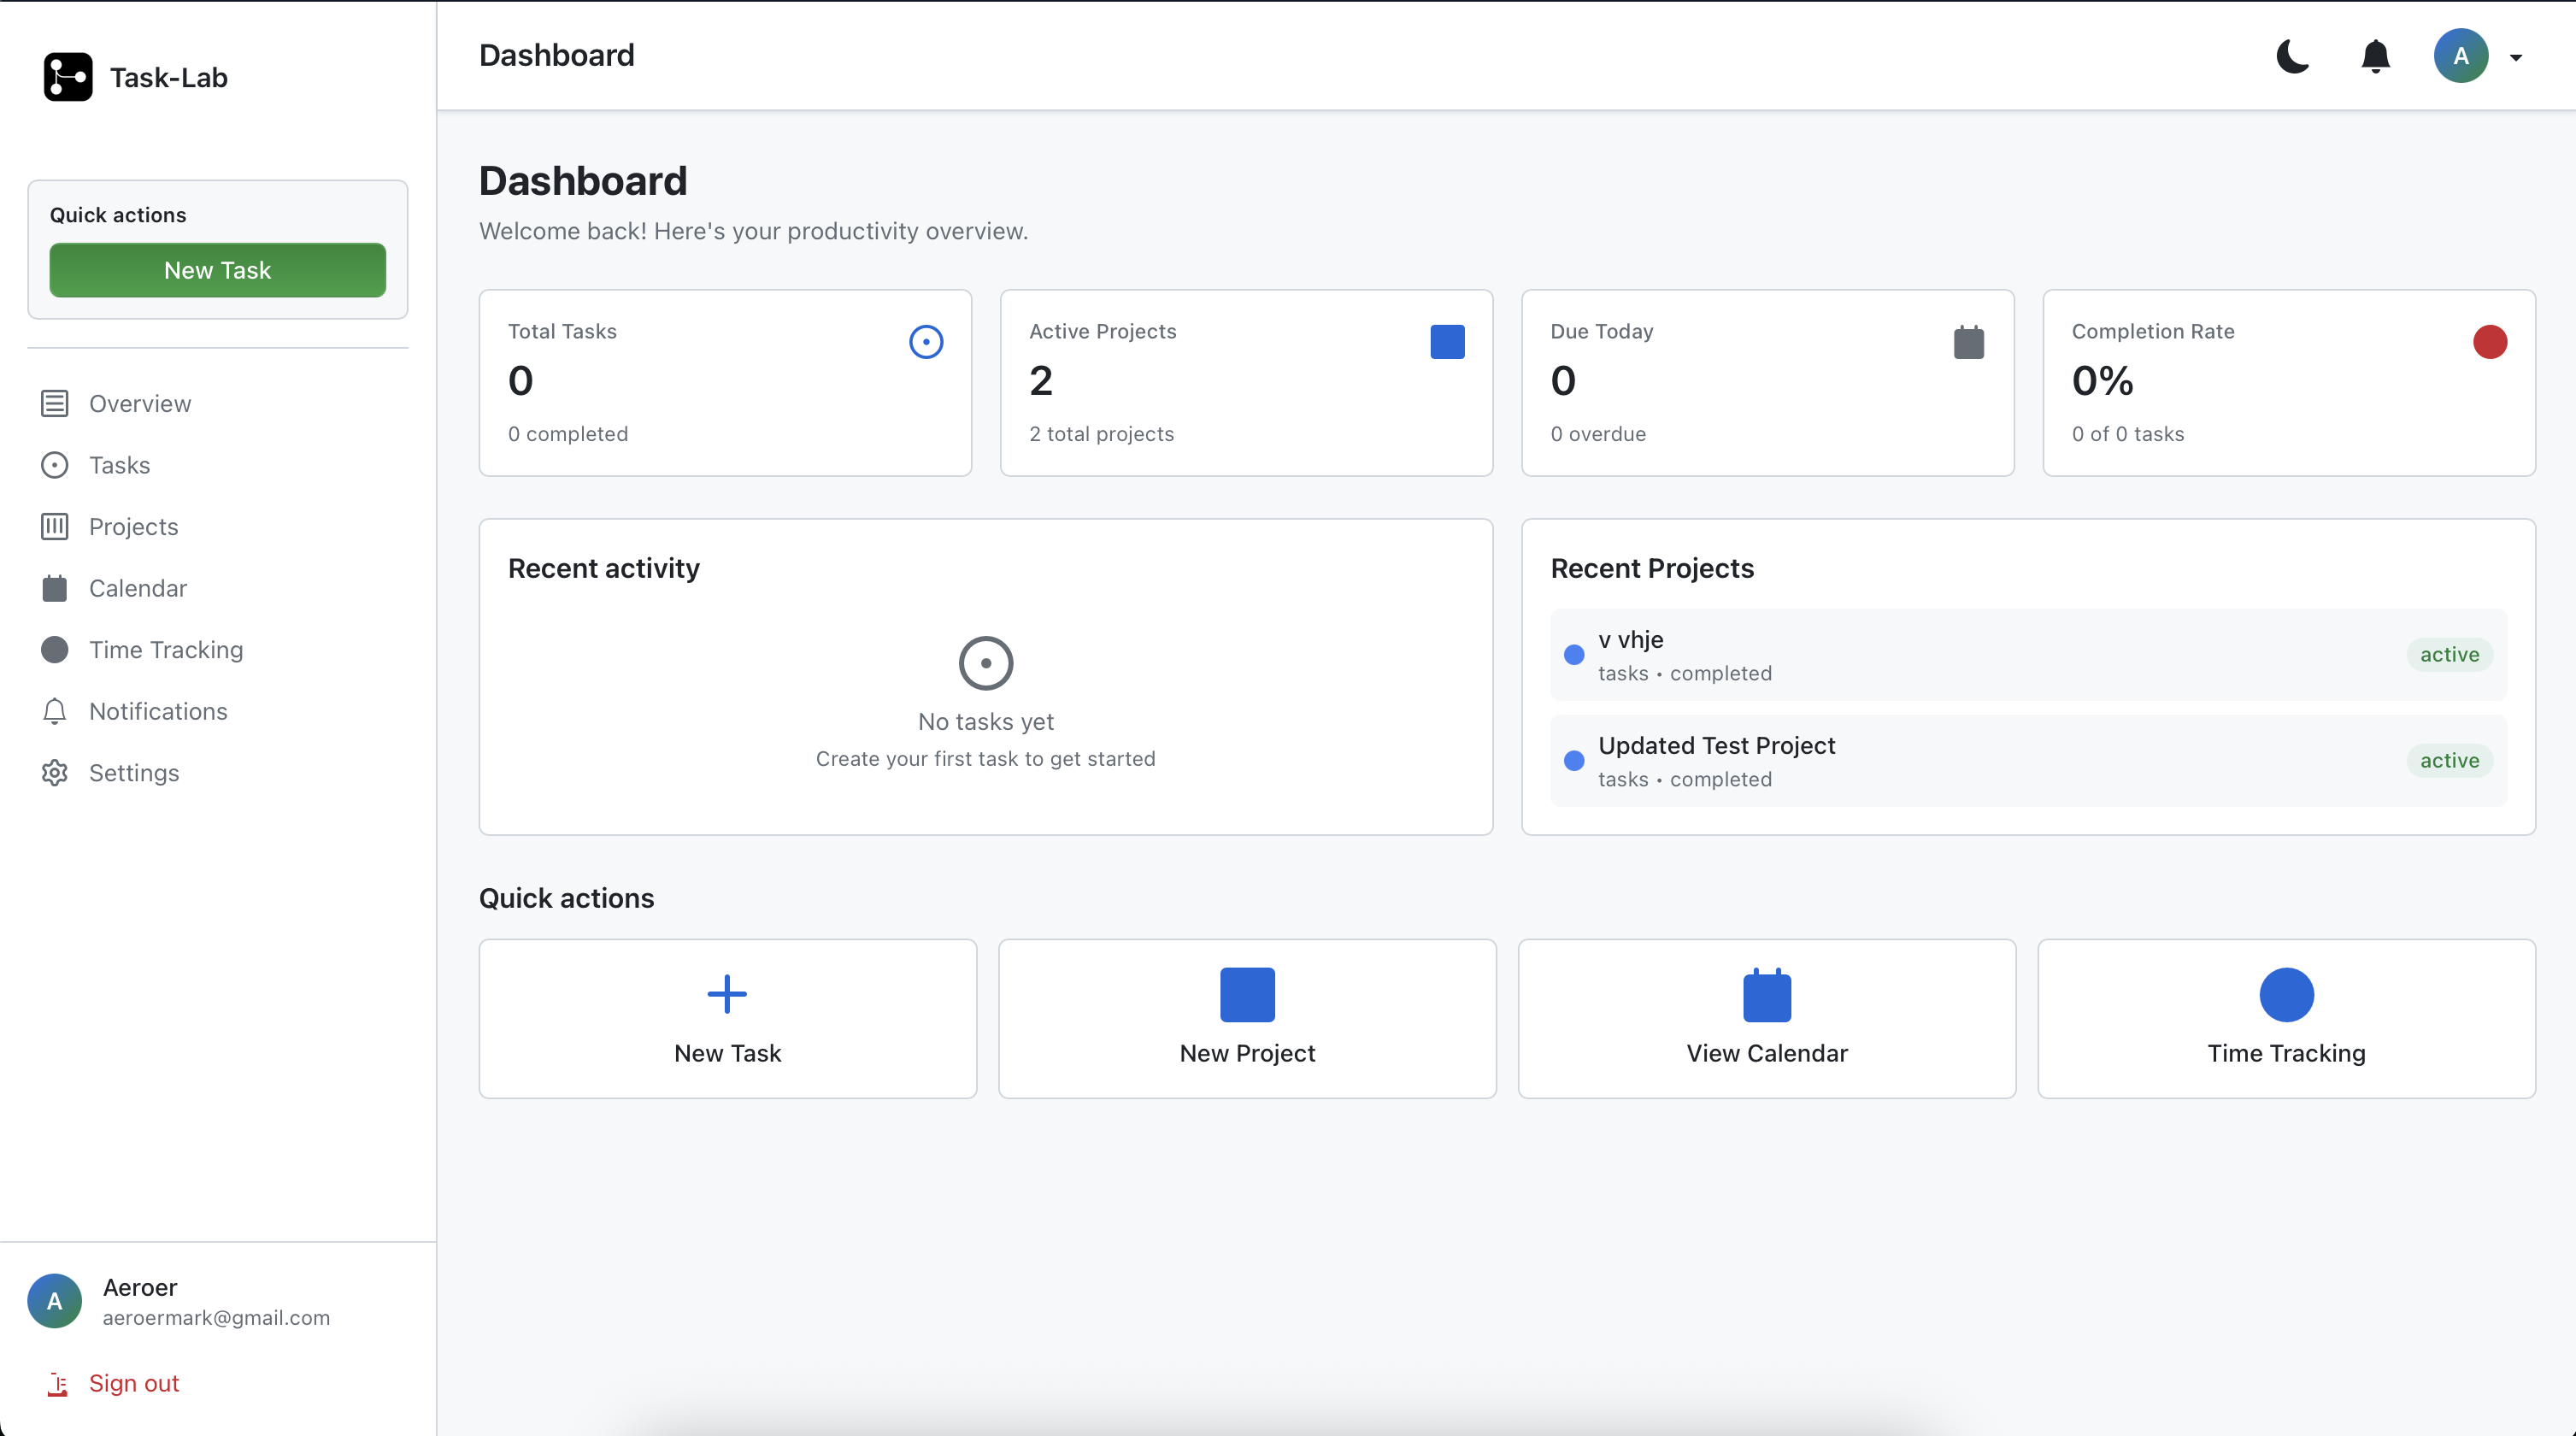The width and height of the screenshot is (2576, 1436).
Task: Expand the account dropdown arrow in top bar
Action: tap(2517, 56)
